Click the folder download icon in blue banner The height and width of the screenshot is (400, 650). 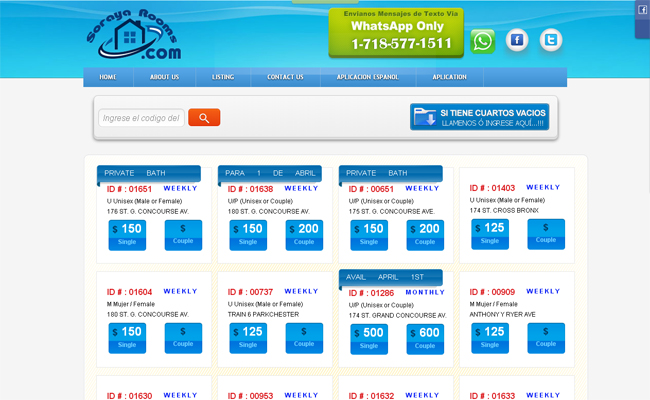[x=424, y=117]
